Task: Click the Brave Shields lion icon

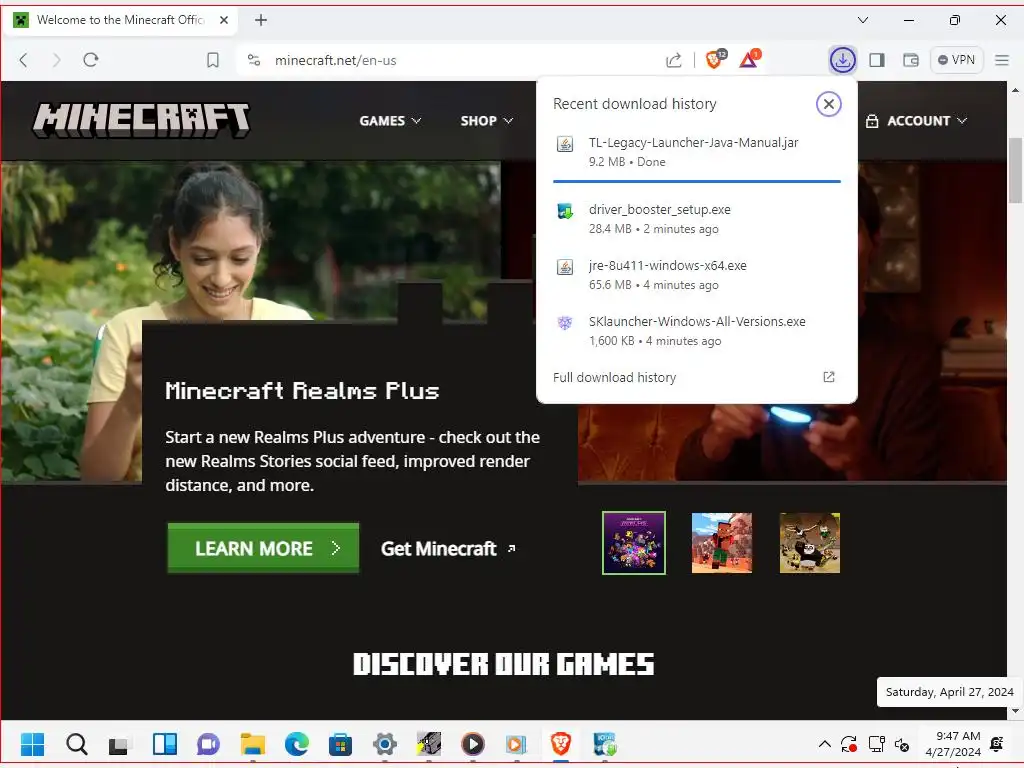Action: (716, 59)
